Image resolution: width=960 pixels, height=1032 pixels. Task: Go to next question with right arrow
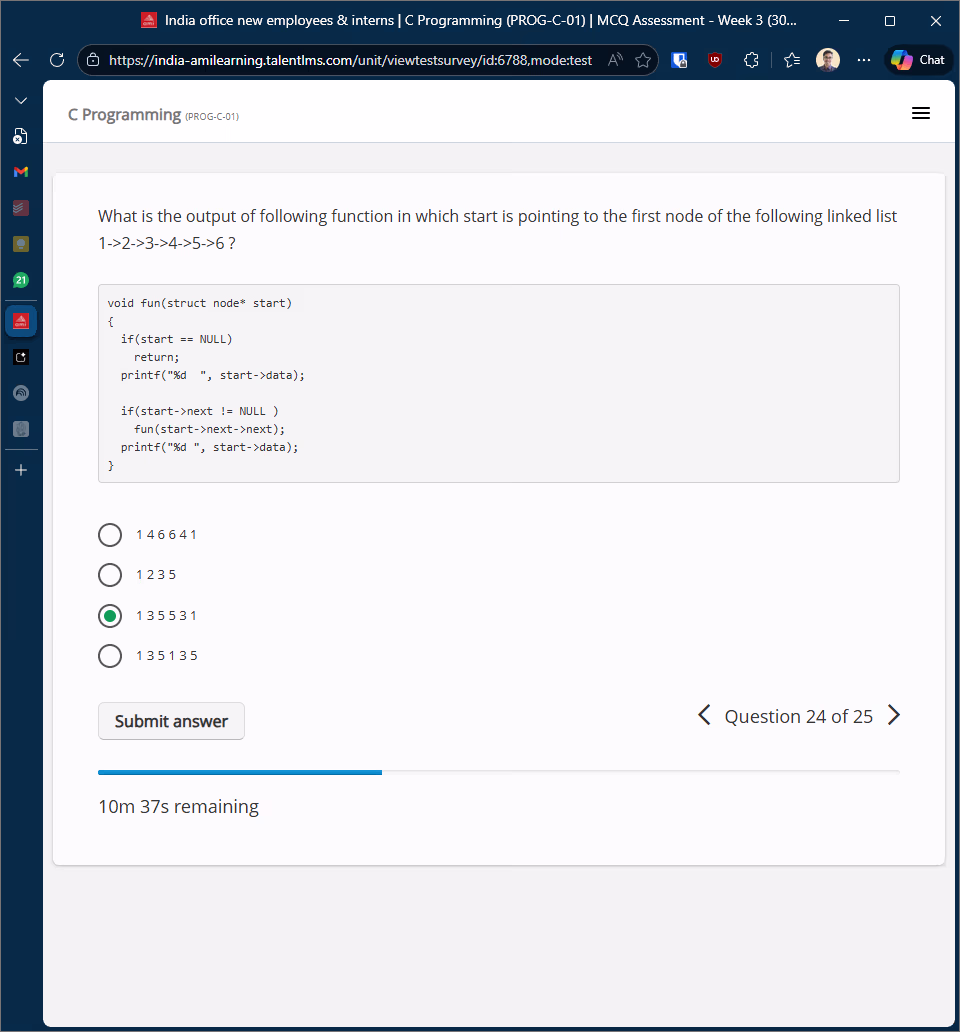894,715
